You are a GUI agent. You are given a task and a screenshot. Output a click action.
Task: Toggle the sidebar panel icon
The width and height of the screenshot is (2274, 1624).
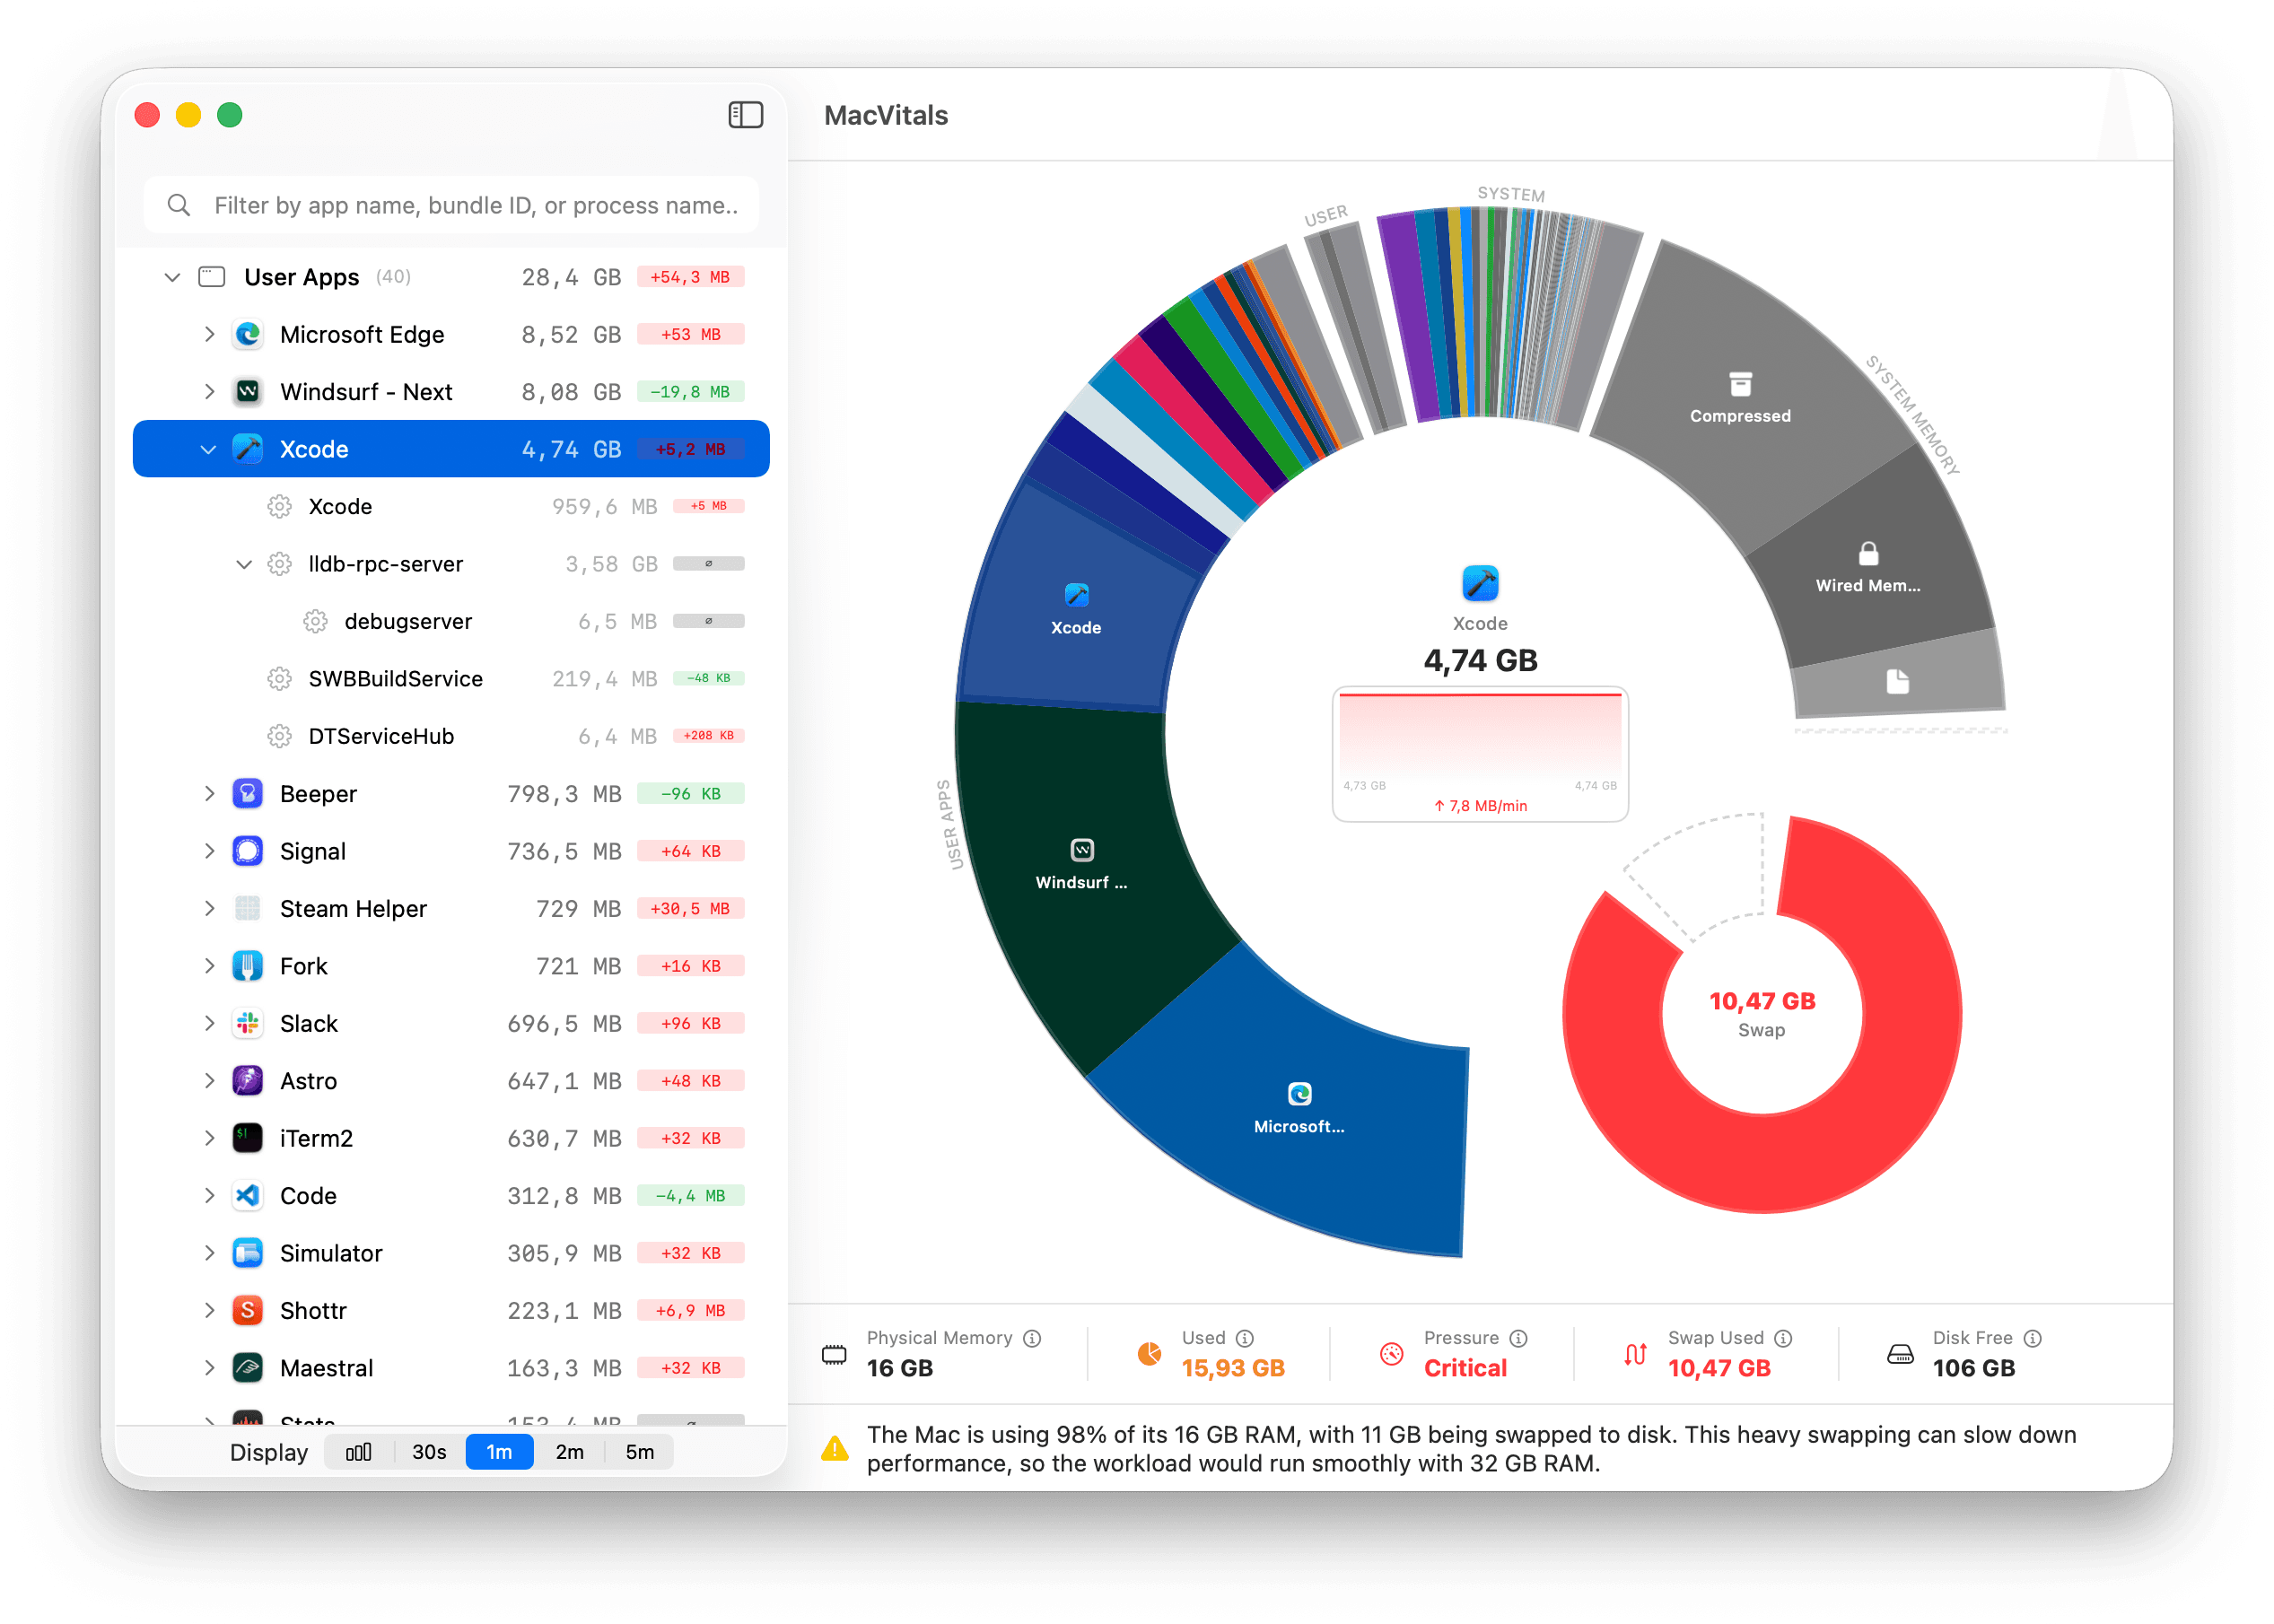[745, 115]
